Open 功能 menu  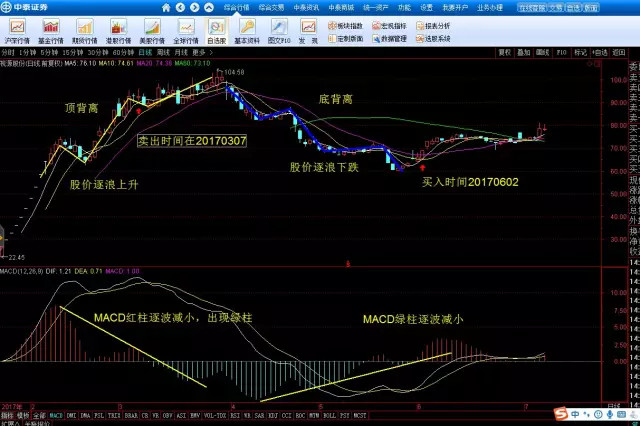(404, 7)
